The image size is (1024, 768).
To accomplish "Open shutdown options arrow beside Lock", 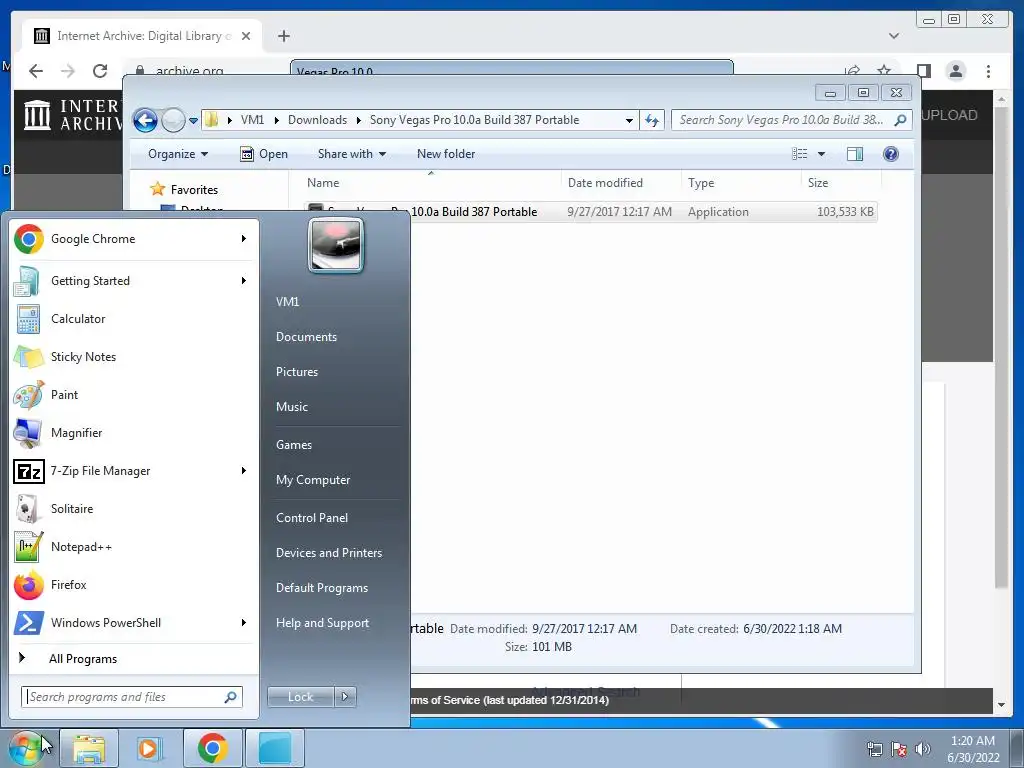I will coord(345,697).
